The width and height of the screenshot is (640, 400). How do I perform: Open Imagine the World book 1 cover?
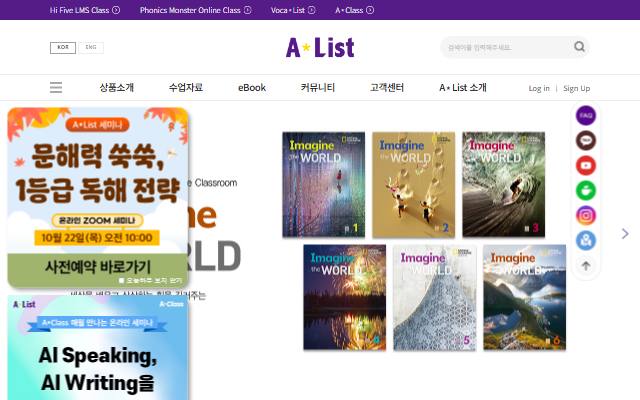click(324, 184)
